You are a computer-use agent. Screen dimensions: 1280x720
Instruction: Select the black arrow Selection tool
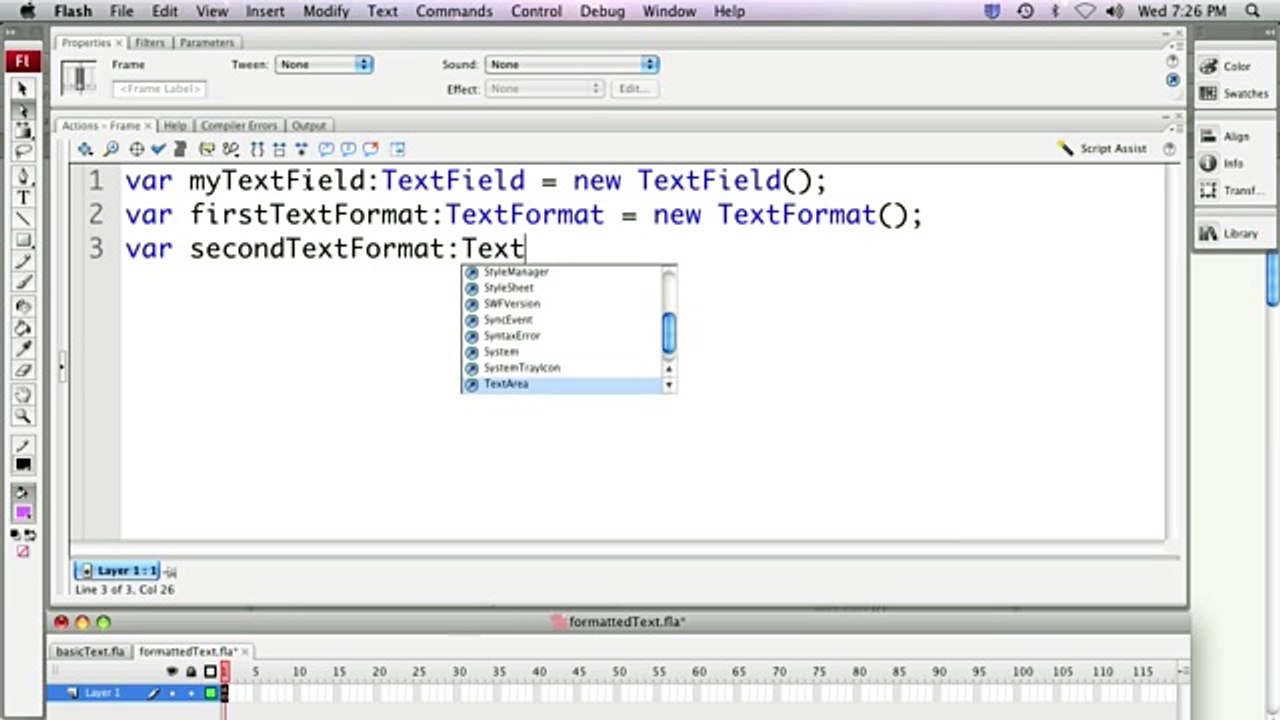(x=22, y=90)
